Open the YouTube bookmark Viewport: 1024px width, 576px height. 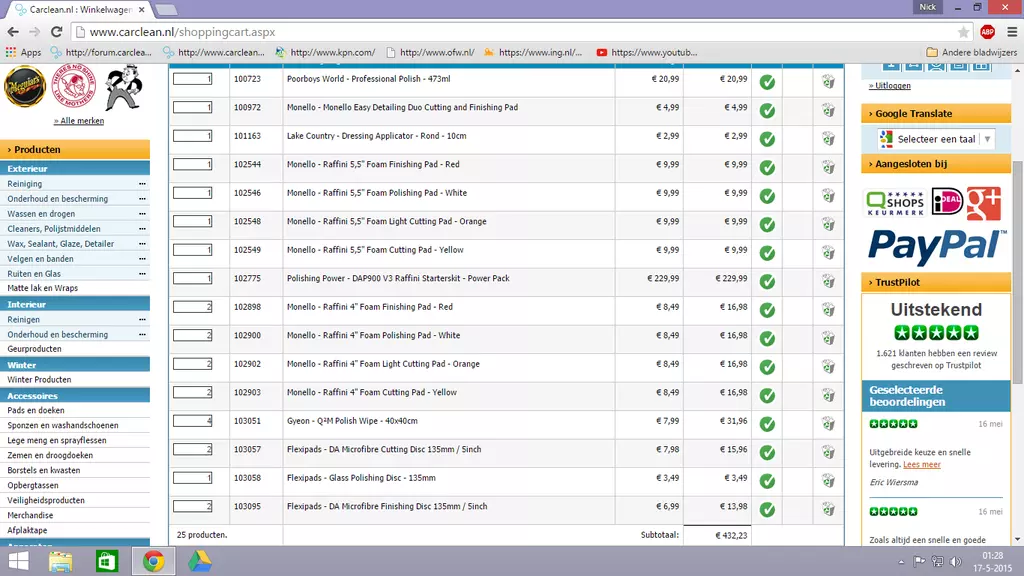click(x=647, y=52)
